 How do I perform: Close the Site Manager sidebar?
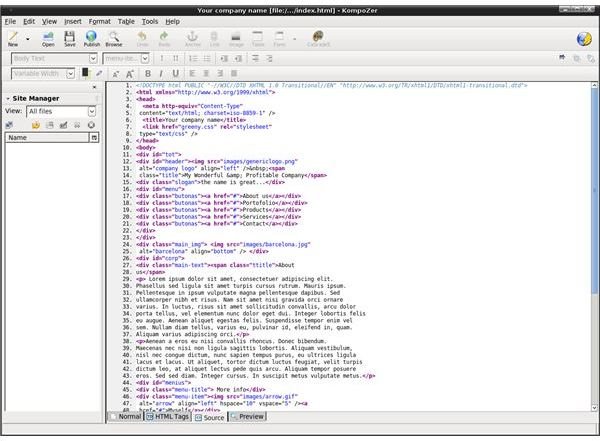coord(94,87)
